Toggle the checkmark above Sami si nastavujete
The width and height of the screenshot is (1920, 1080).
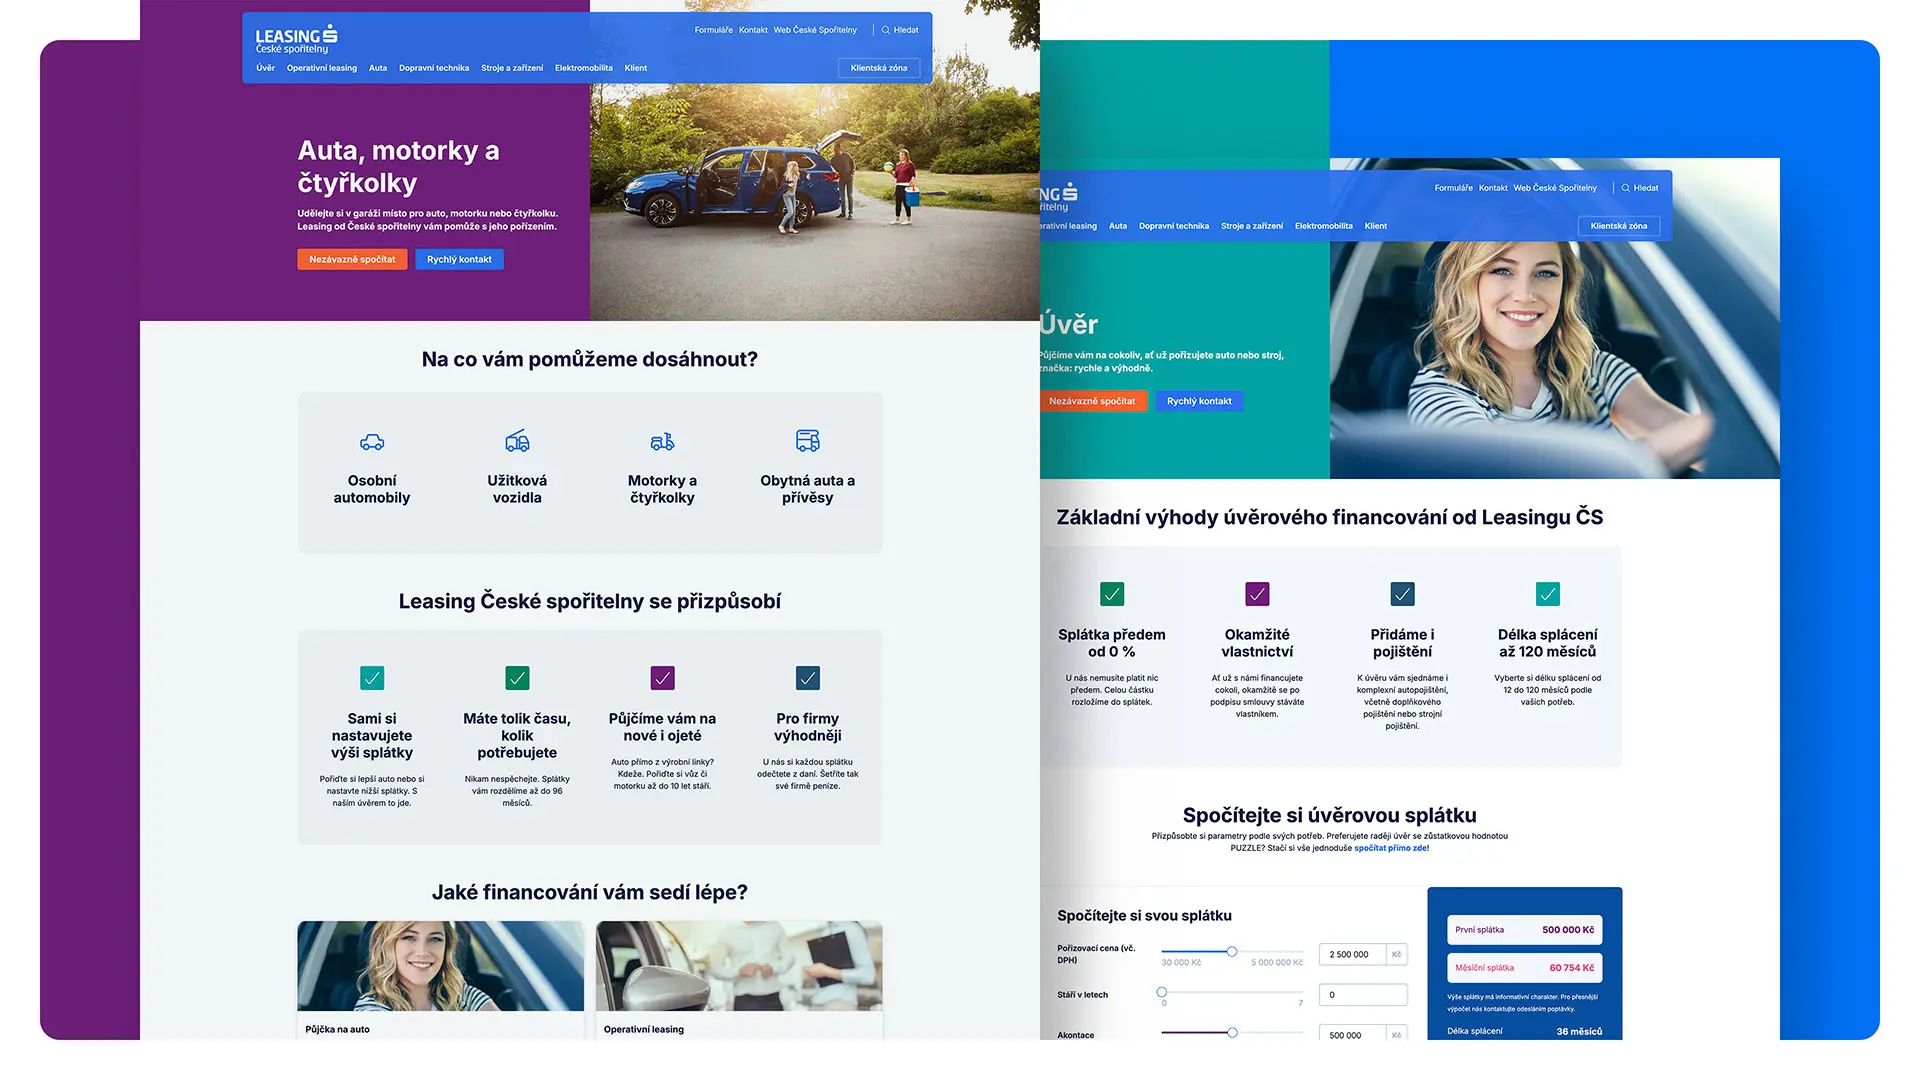pos(372,678)
